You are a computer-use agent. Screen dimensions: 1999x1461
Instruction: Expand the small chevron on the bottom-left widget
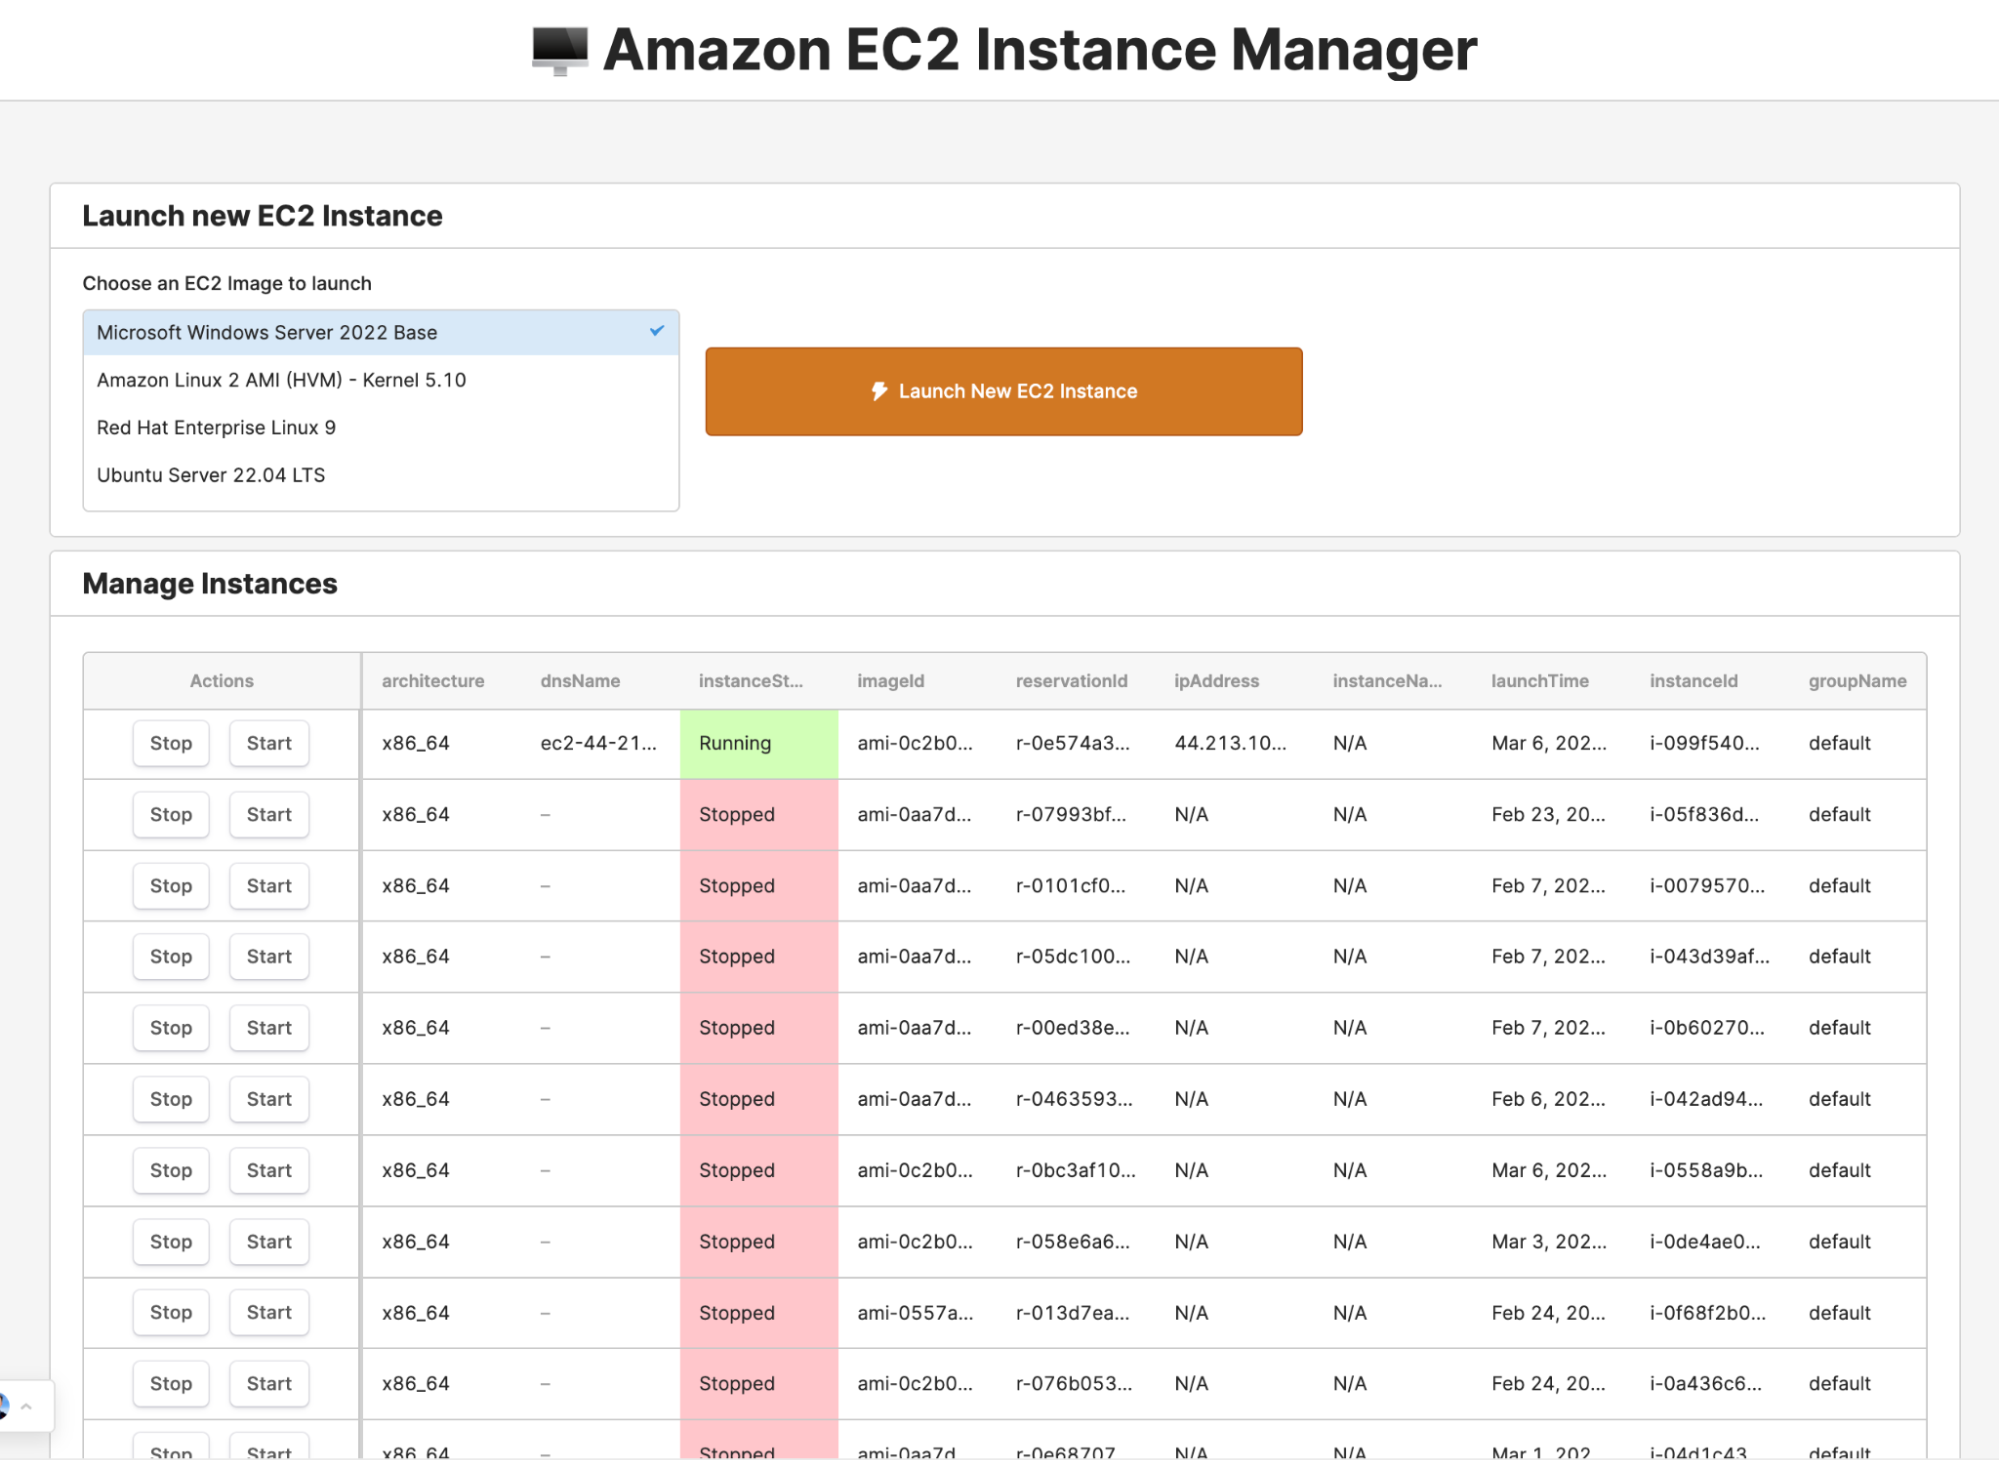coord(27,1406)
